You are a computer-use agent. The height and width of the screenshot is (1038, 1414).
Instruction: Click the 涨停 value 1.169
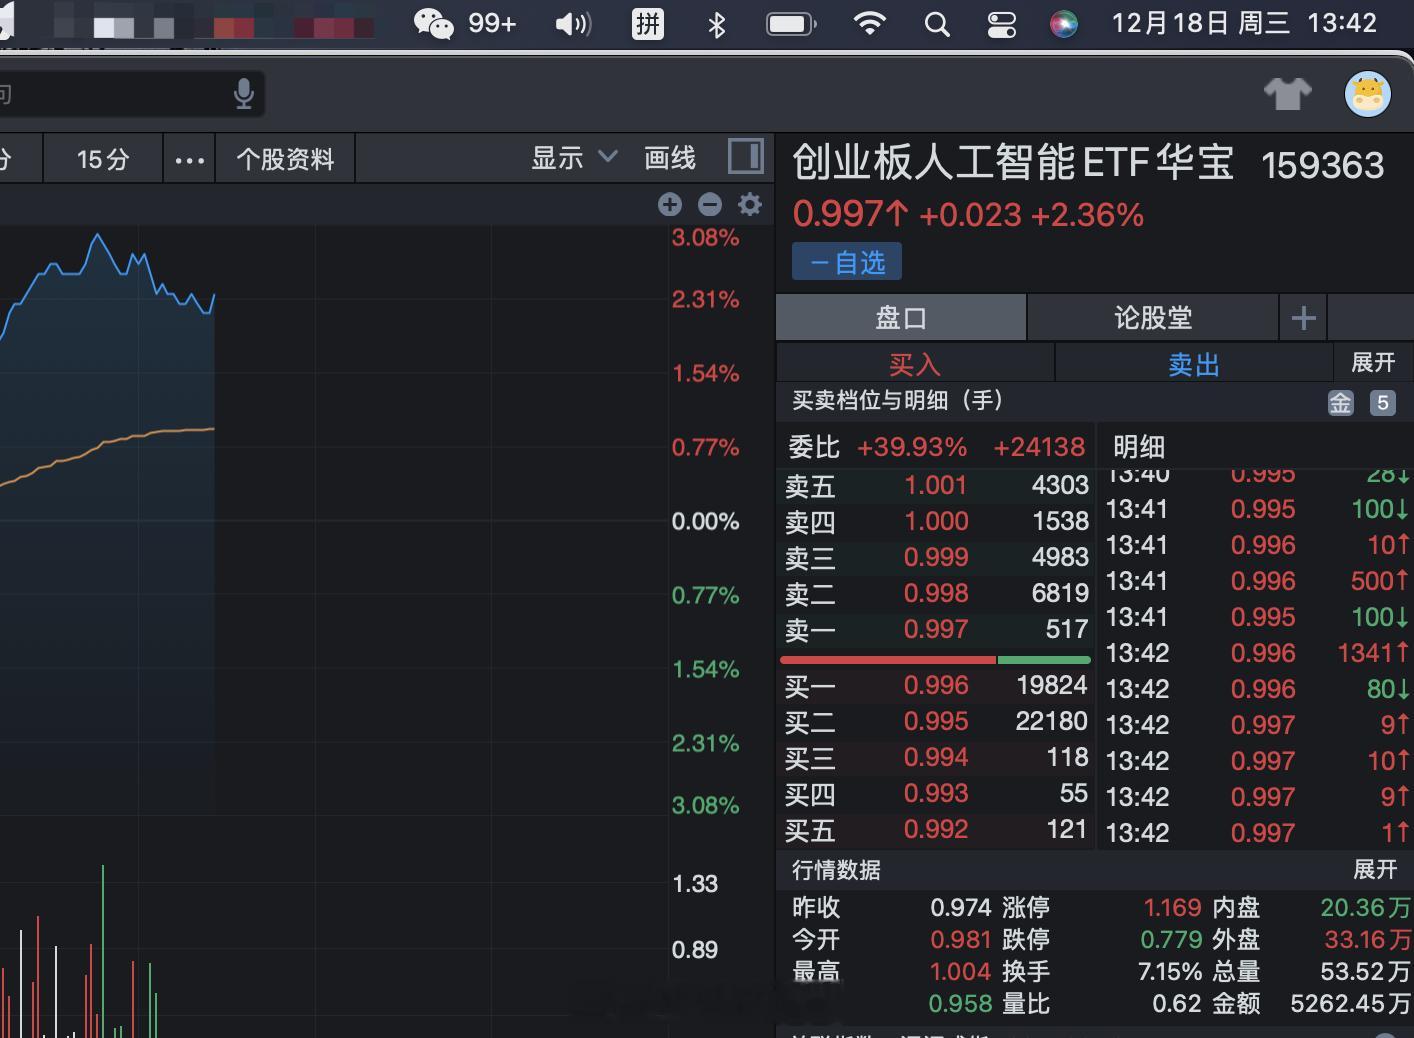pyautogui.click(x=1172, y=907)
